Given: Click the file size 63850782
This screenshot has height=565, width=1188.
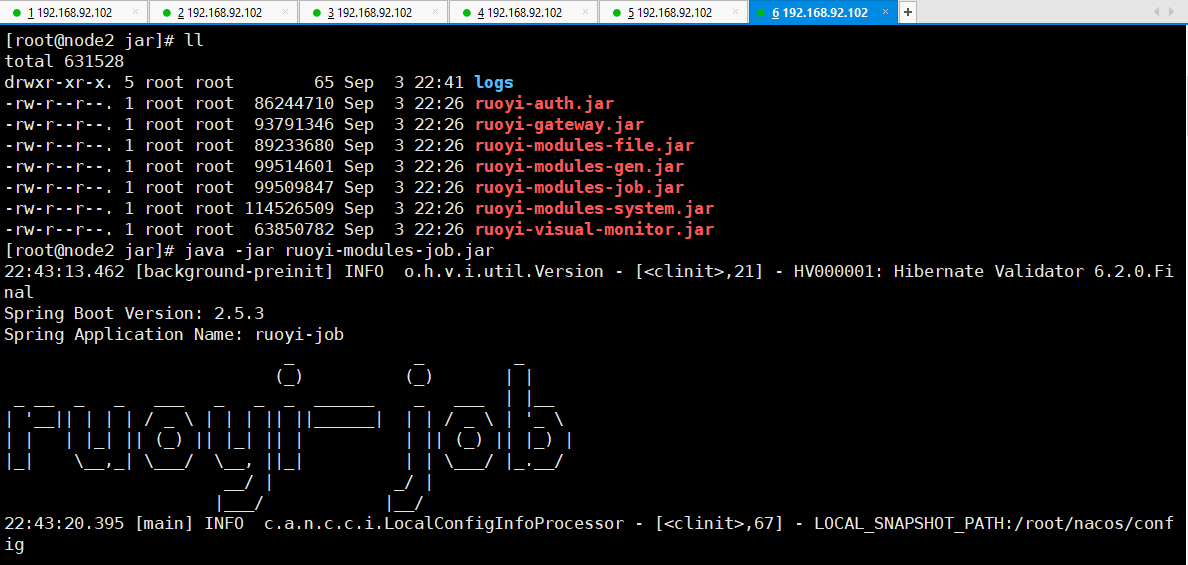Looking at the screenshot, I should pyautogui.click(x=295, y=229).
